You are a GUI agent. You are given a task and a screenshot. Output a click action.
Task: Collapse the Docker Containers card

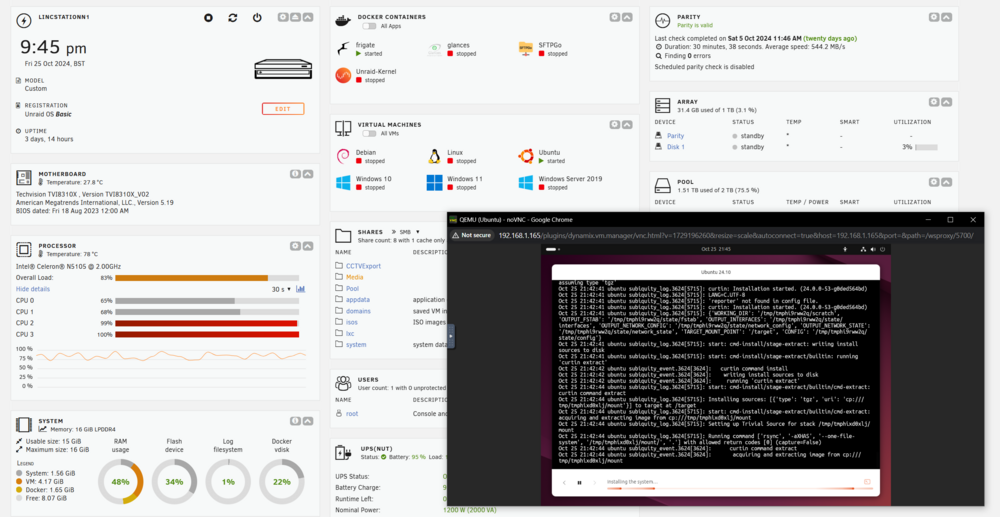coord(627,17)
